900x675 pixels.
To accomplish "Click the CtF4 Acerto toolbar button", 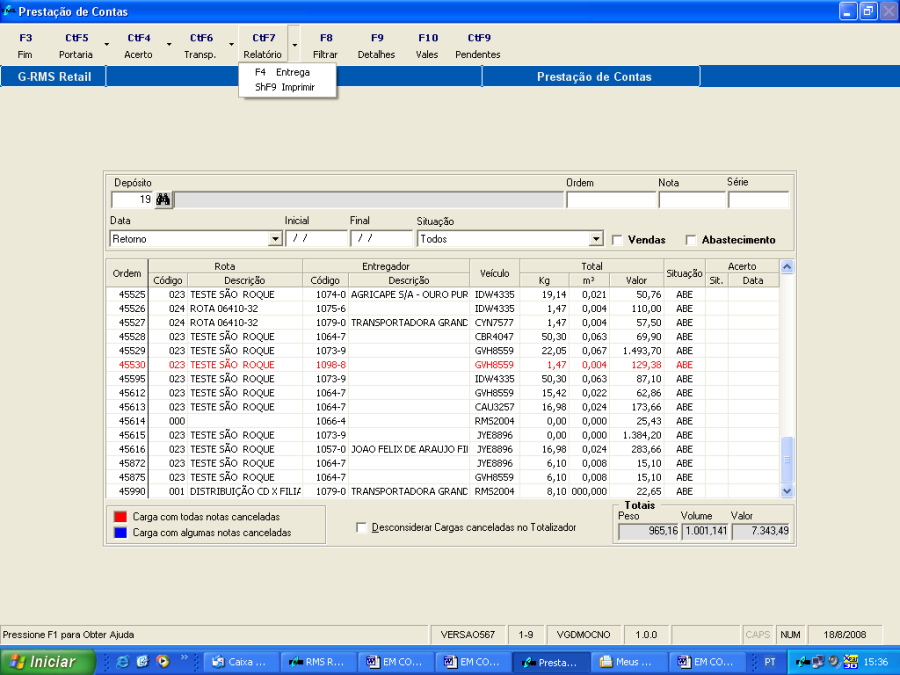I will pyautogui.click(x=138, y=45).
